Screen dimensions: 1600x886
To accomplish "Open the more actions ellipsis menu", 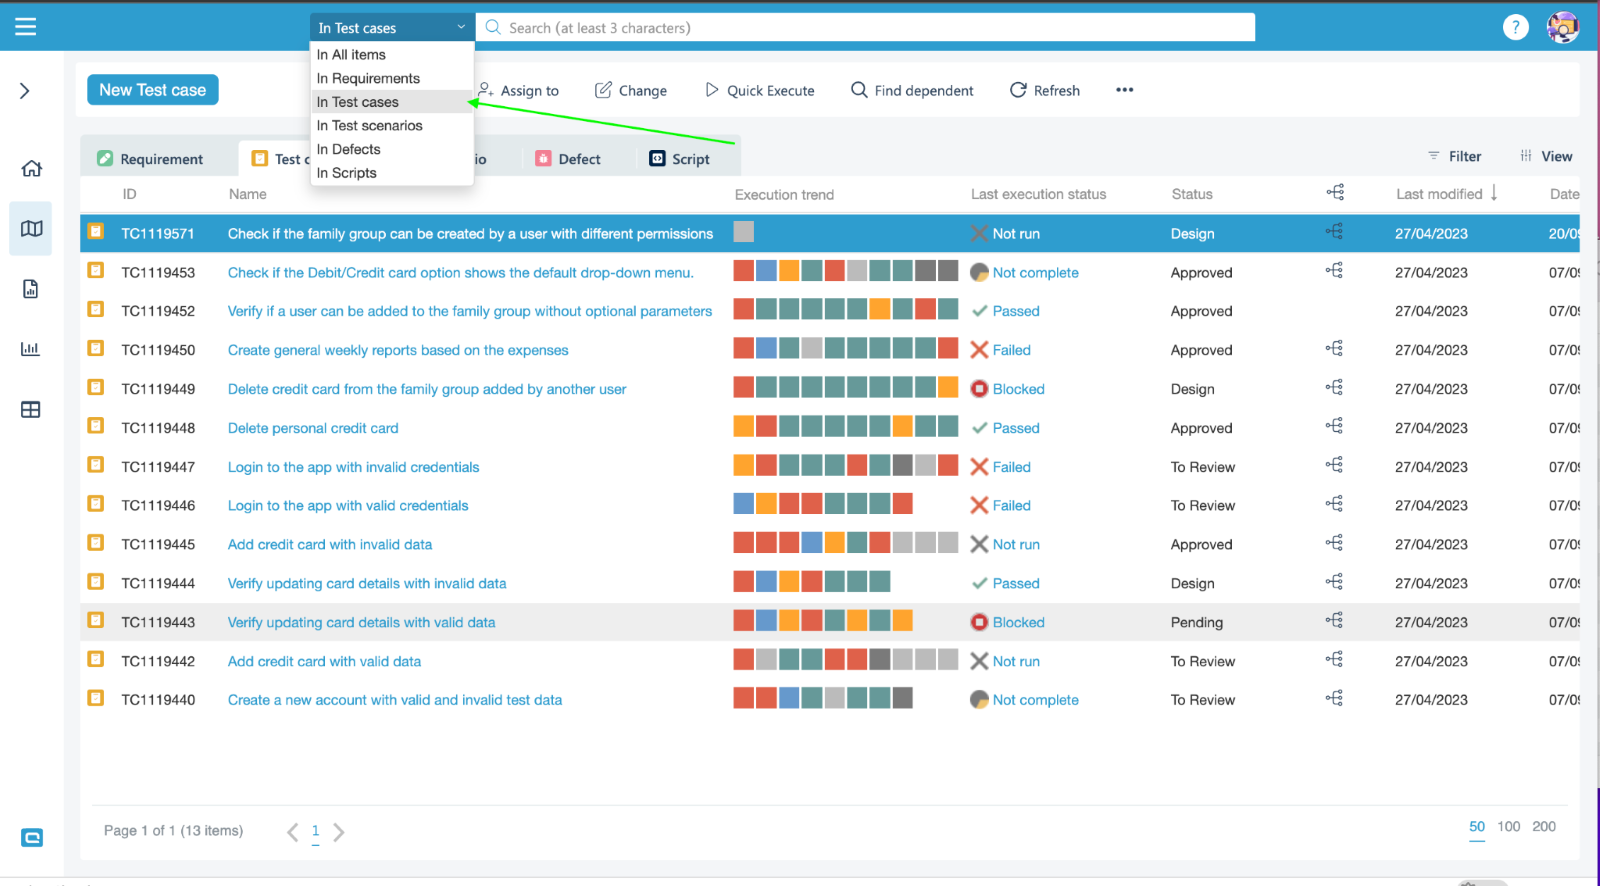I will pyautogui.click(x=1124, y=90).
